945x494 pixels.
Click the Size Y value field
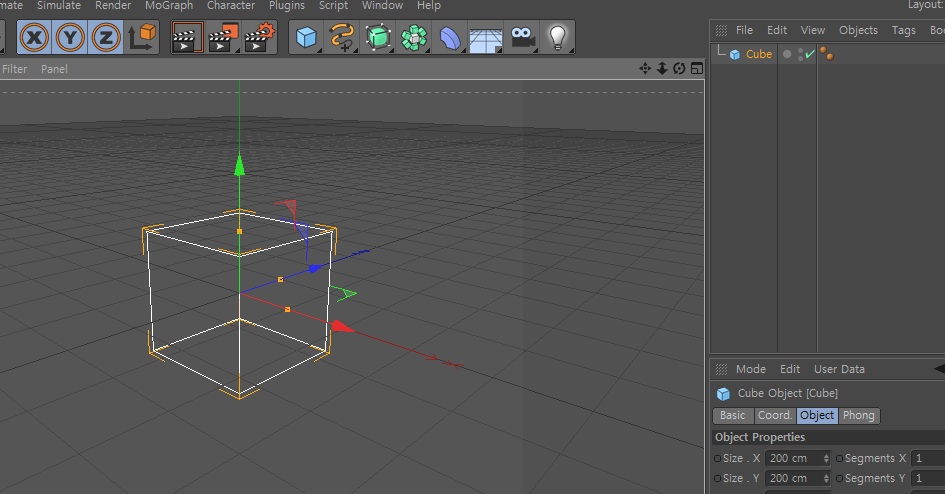pyautogui.click(x=793, y=478)
